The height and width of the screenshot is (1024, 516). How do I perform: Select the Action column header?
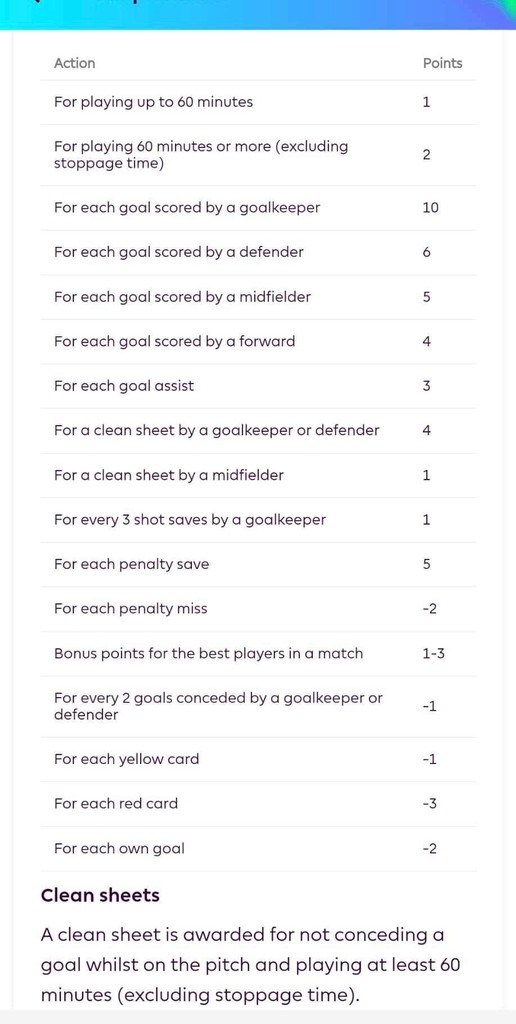(74, 63)
